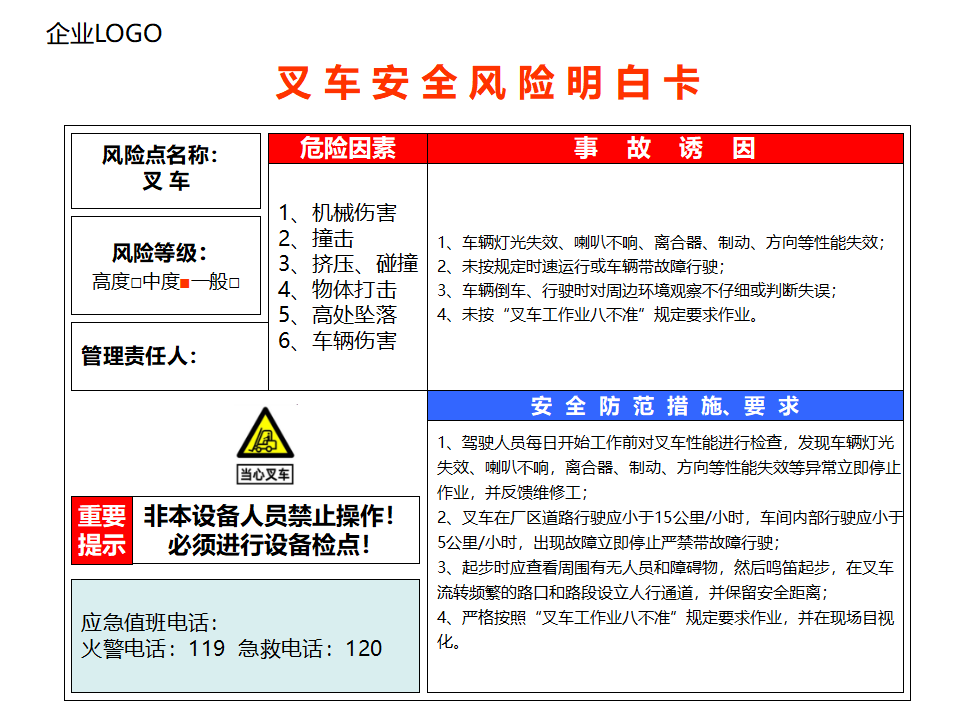Click the 应急值班电话 line
Image resolution: width=960 pixels, height=720 pixels.
pos(149,622)
